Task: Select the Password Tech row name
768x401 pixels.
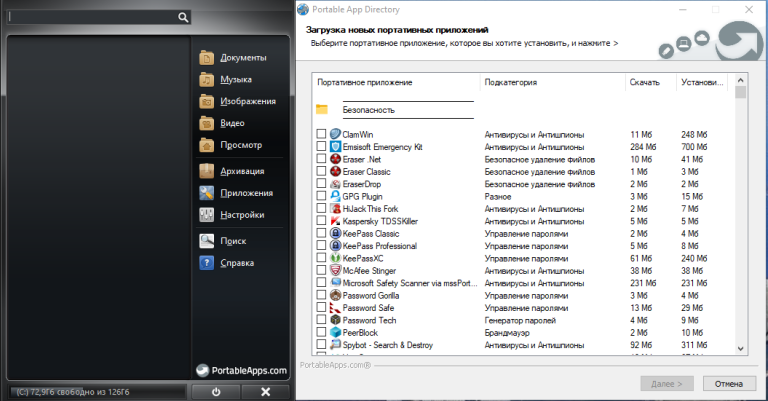Action: coord(369,320)
